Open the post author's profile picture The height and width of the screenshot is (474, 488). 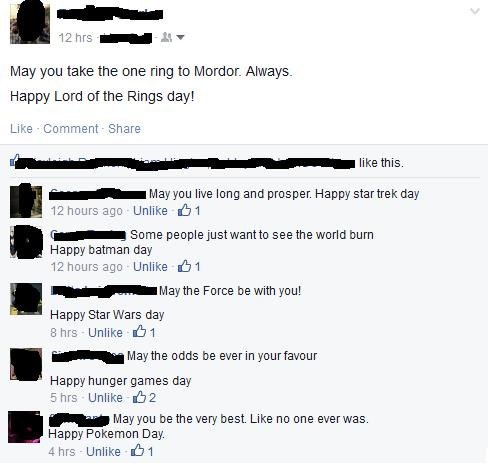30,22
